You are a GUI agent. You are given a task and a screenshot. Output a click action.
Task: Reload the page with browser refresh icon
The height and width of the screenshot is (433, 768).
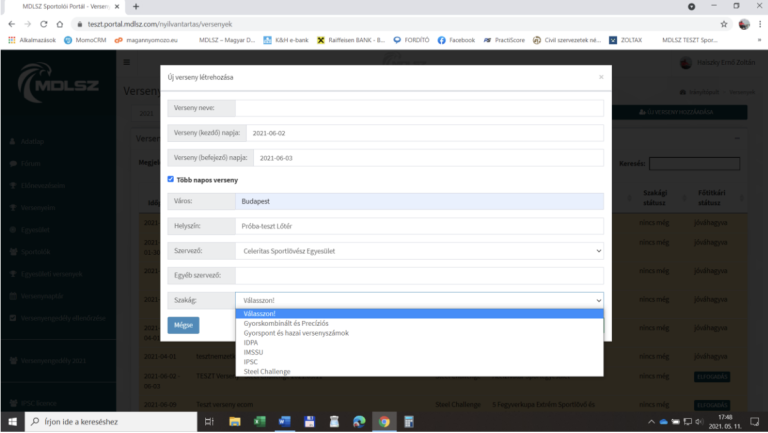(x=44, y=23)
